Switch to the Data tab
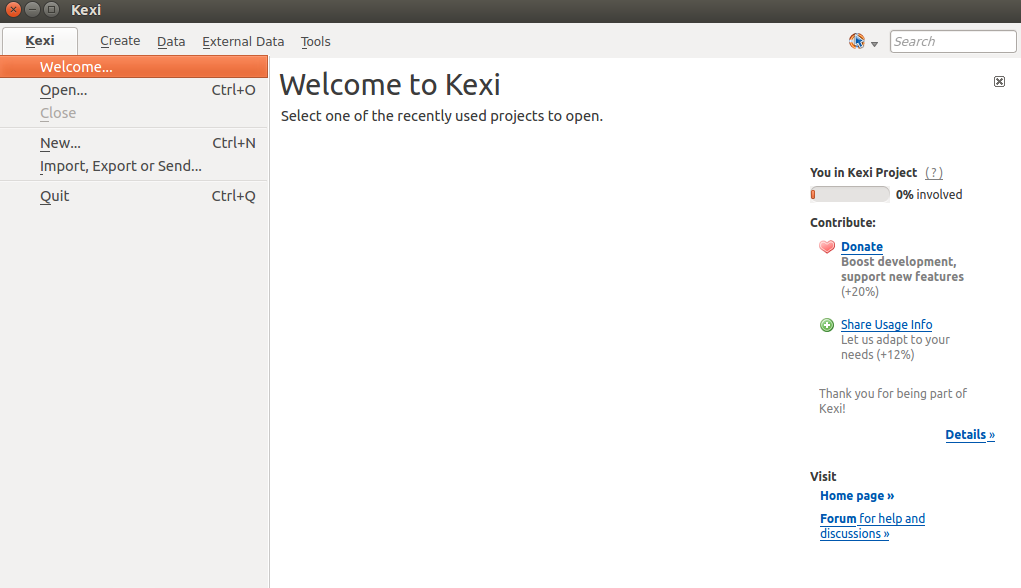This screenshot has width=1021, height=588. (x=171, y=42)
